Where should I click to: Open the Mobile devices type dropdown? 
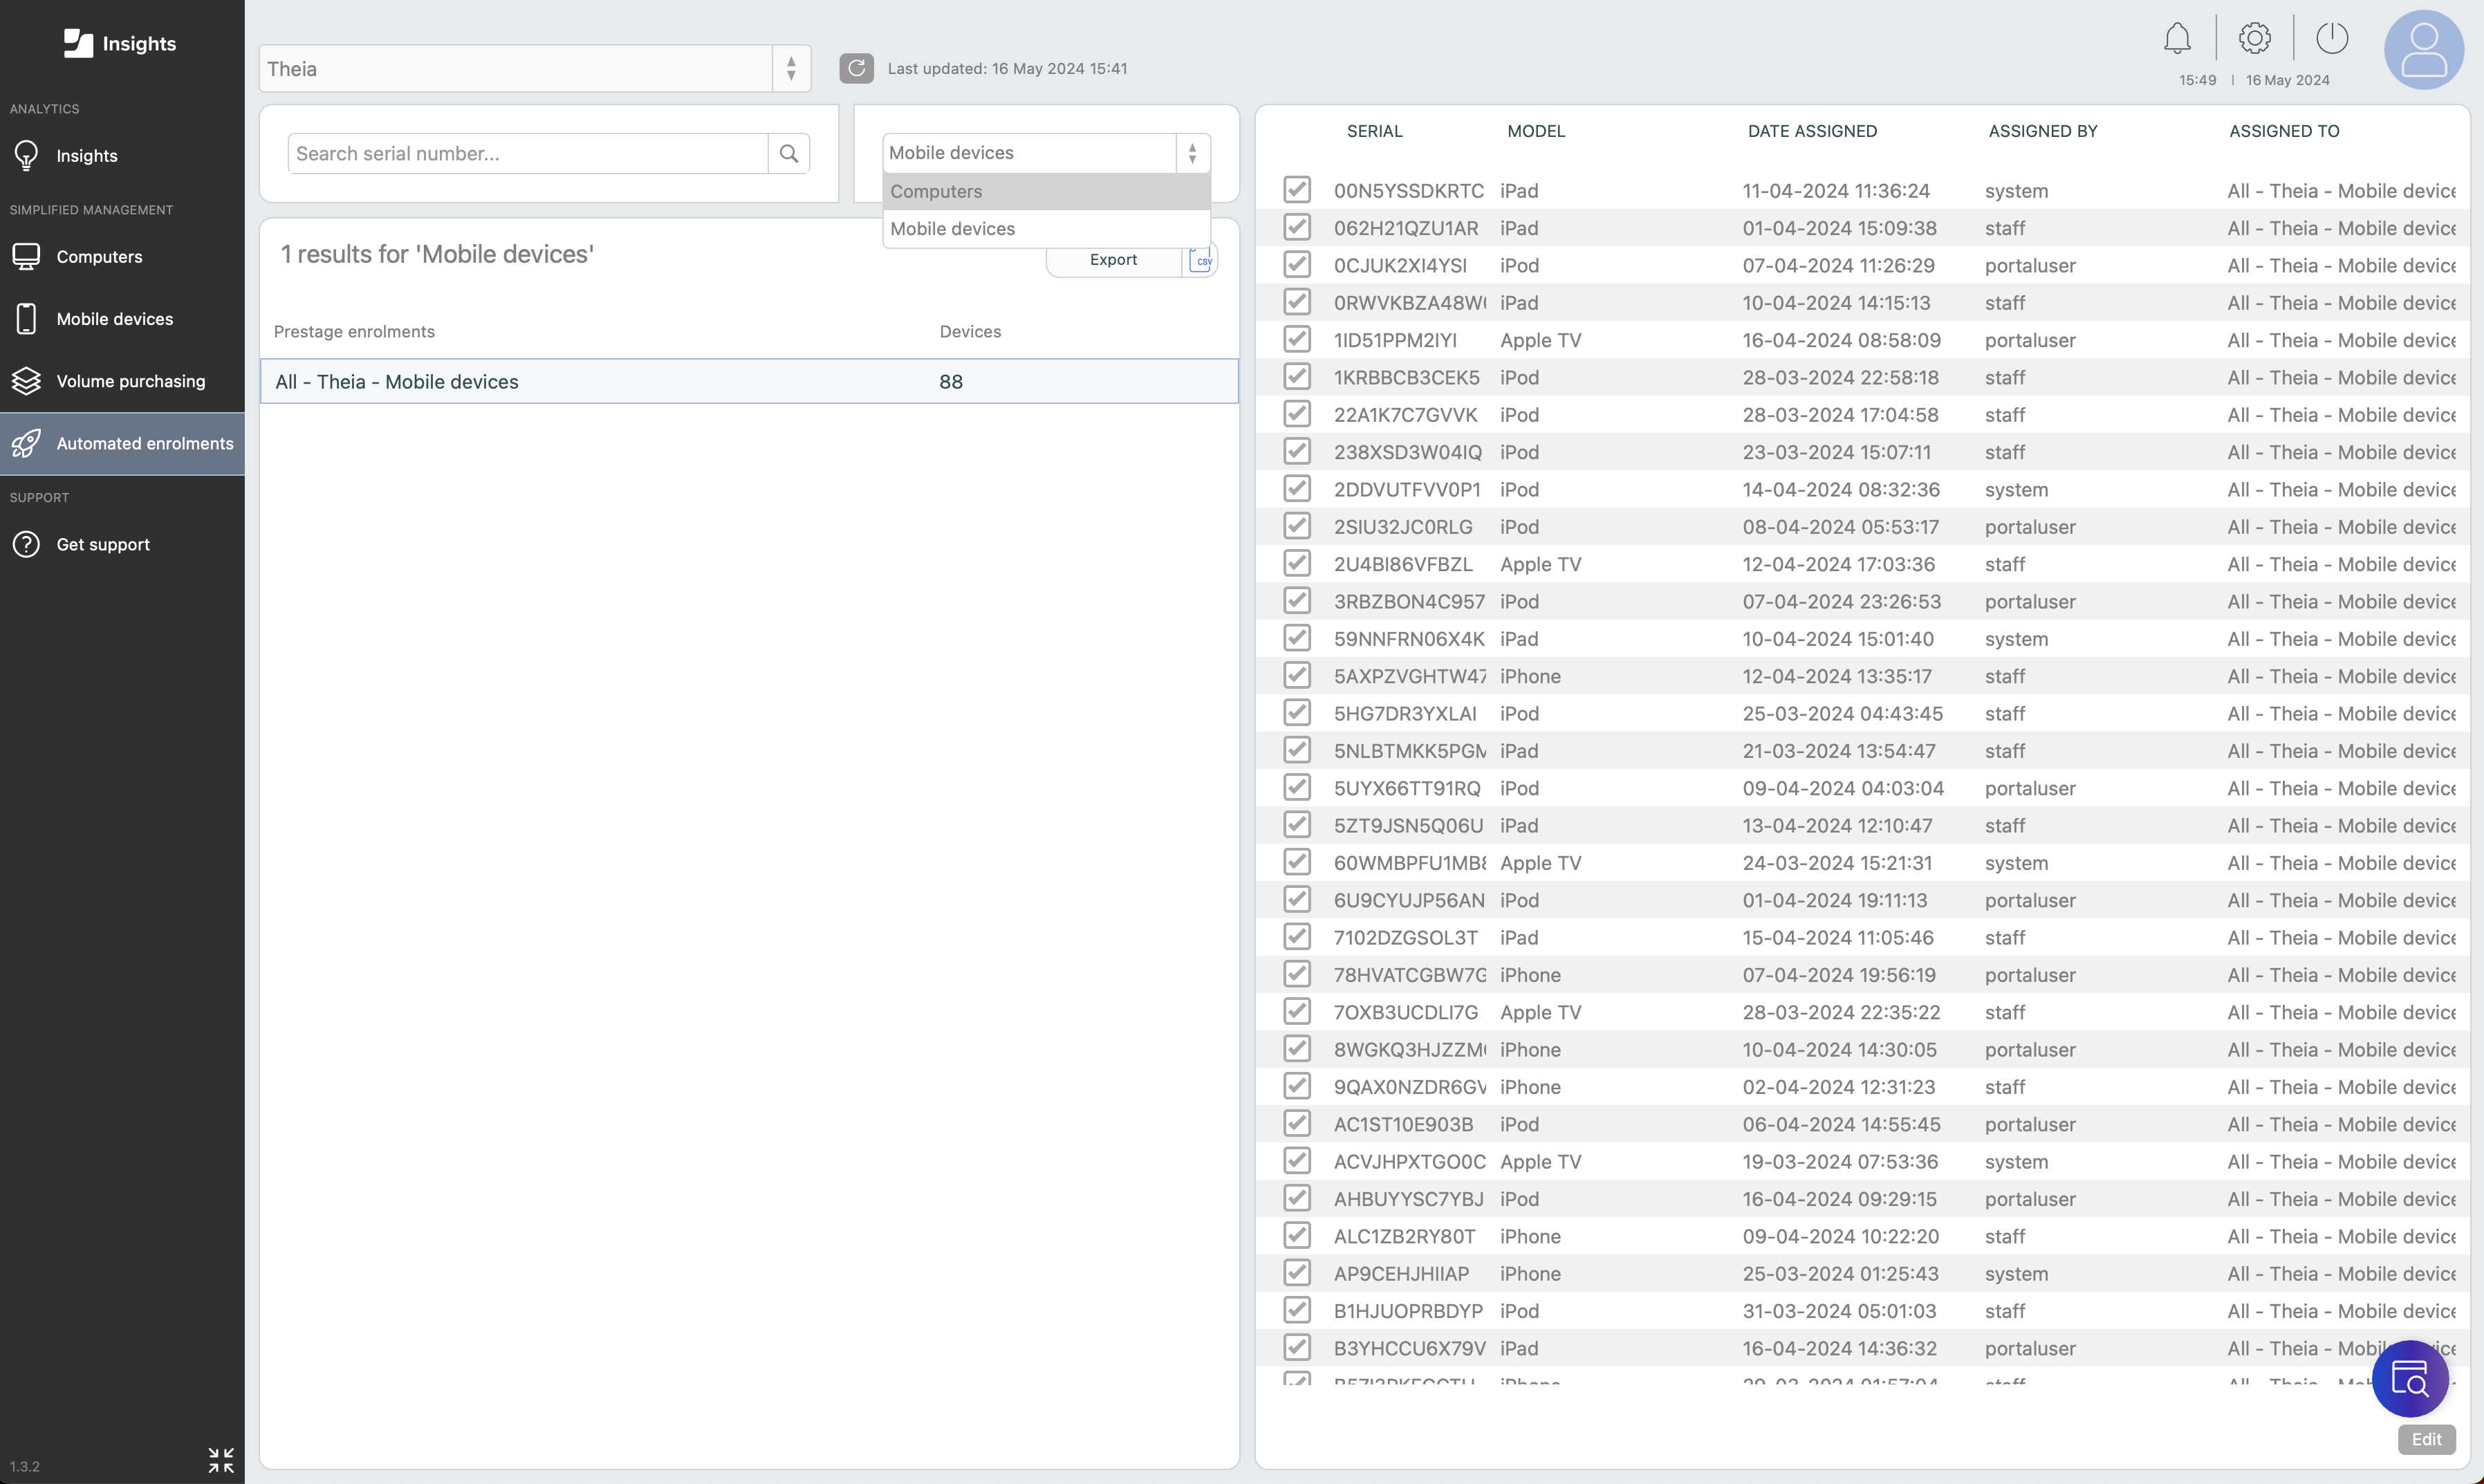pos(1046,153)
